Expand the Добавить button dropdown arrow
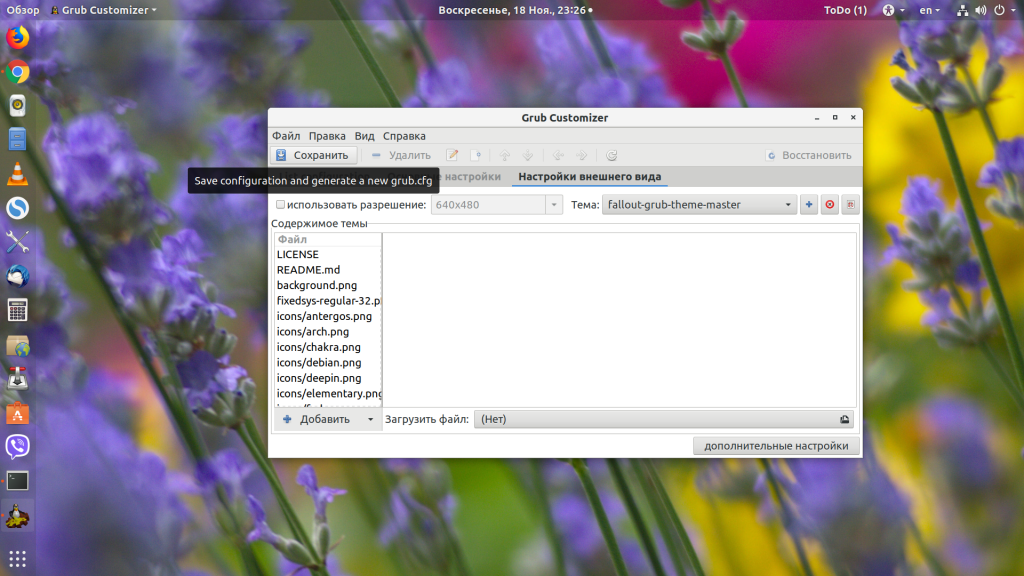This screenshot has width=1024, height=576. 370,420
